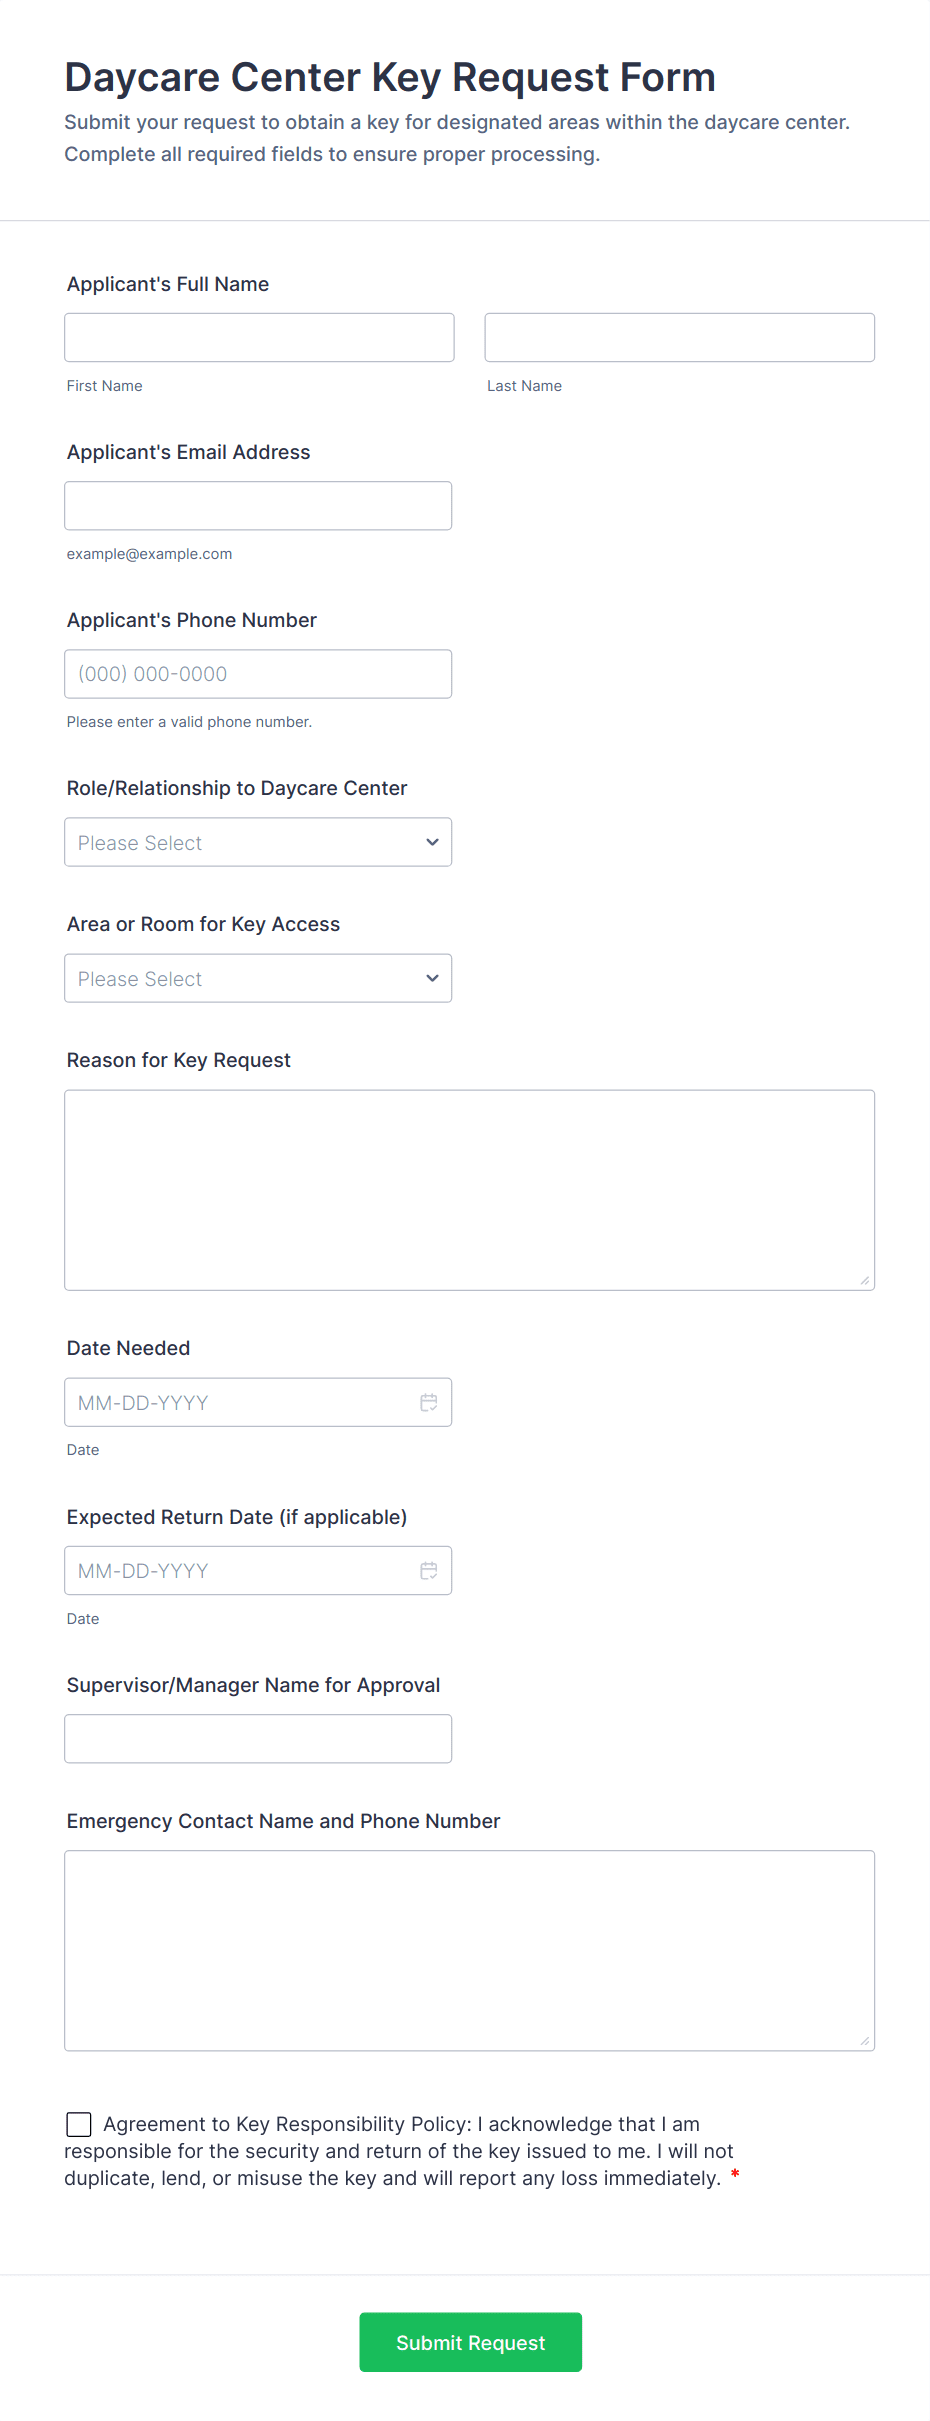Click the Area or Room chevron arrow
Screen dimensions: 930x2421
[432, 978]
